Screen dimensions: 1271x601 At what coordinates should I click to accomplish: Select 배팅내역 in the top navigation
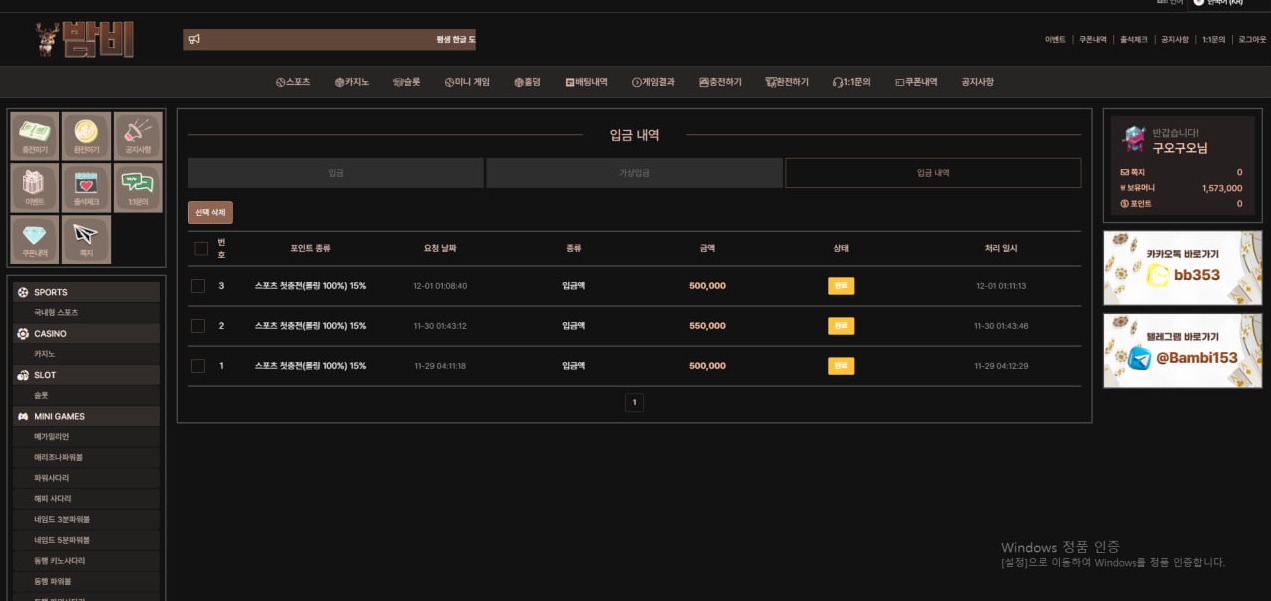586,82
